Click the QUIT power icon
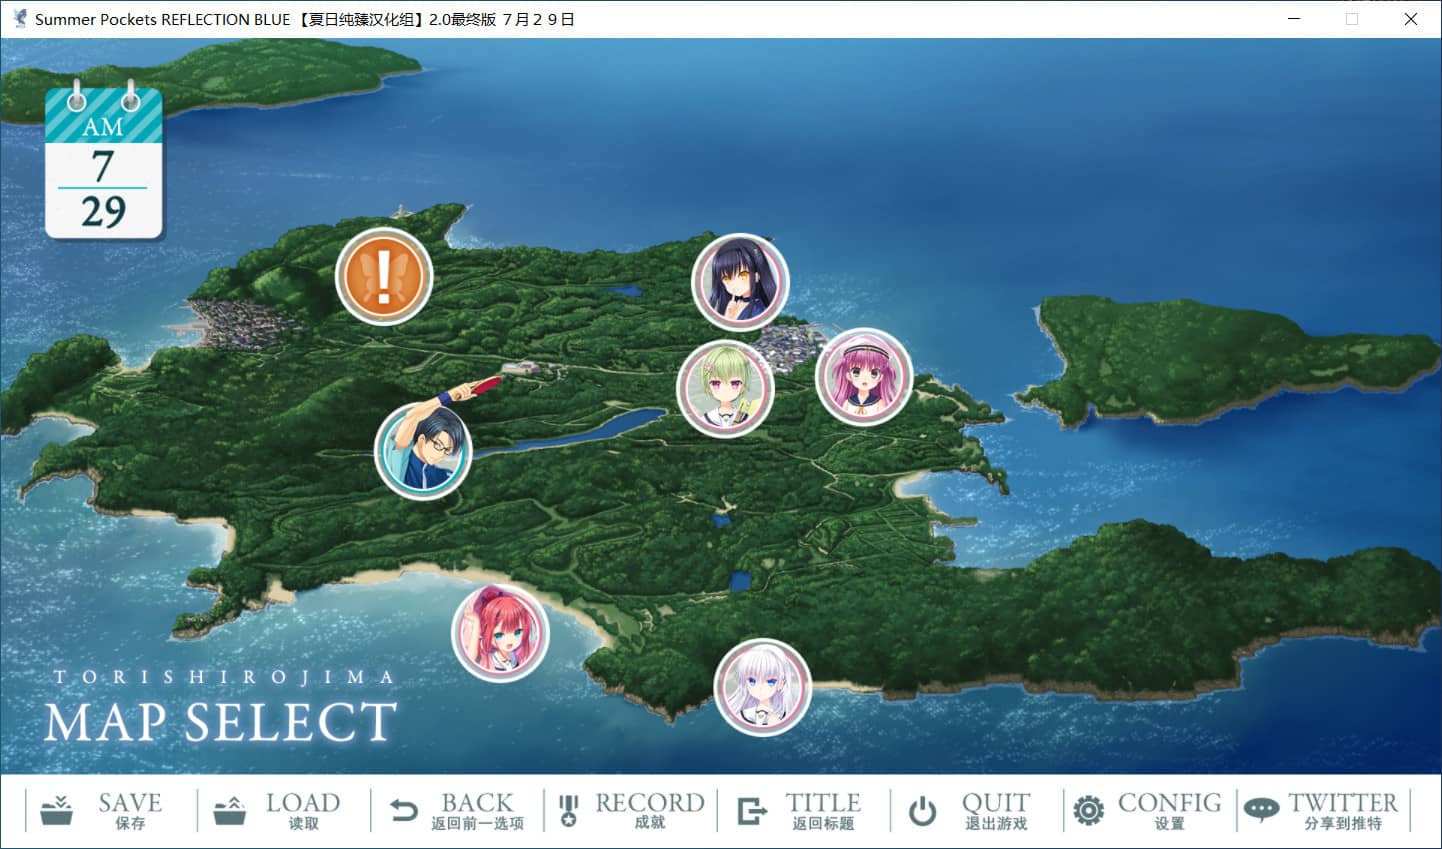1442x849 pixels. pyautogui.click(x=923, y=811)
